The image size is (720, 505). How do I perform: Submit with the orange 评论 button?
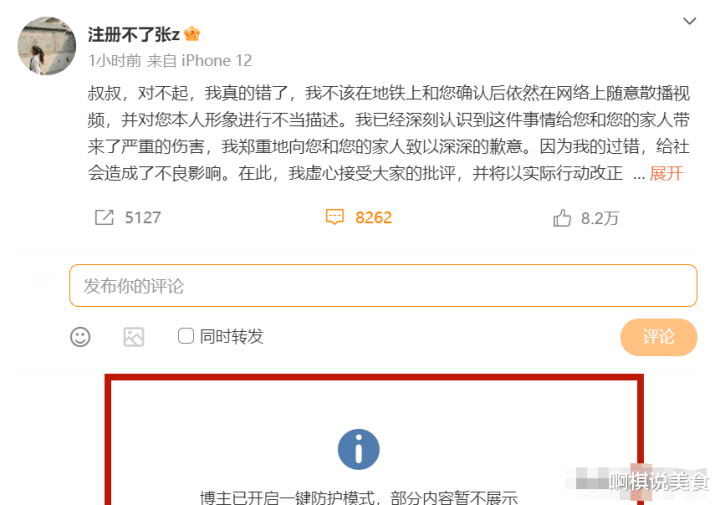click(x=659, y=337)
